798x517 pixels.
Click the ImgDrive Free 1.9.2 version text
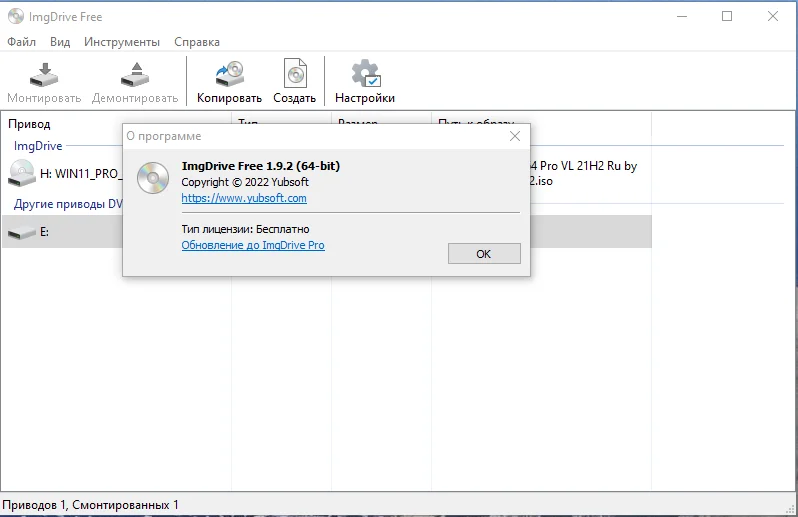coord(261,166)
